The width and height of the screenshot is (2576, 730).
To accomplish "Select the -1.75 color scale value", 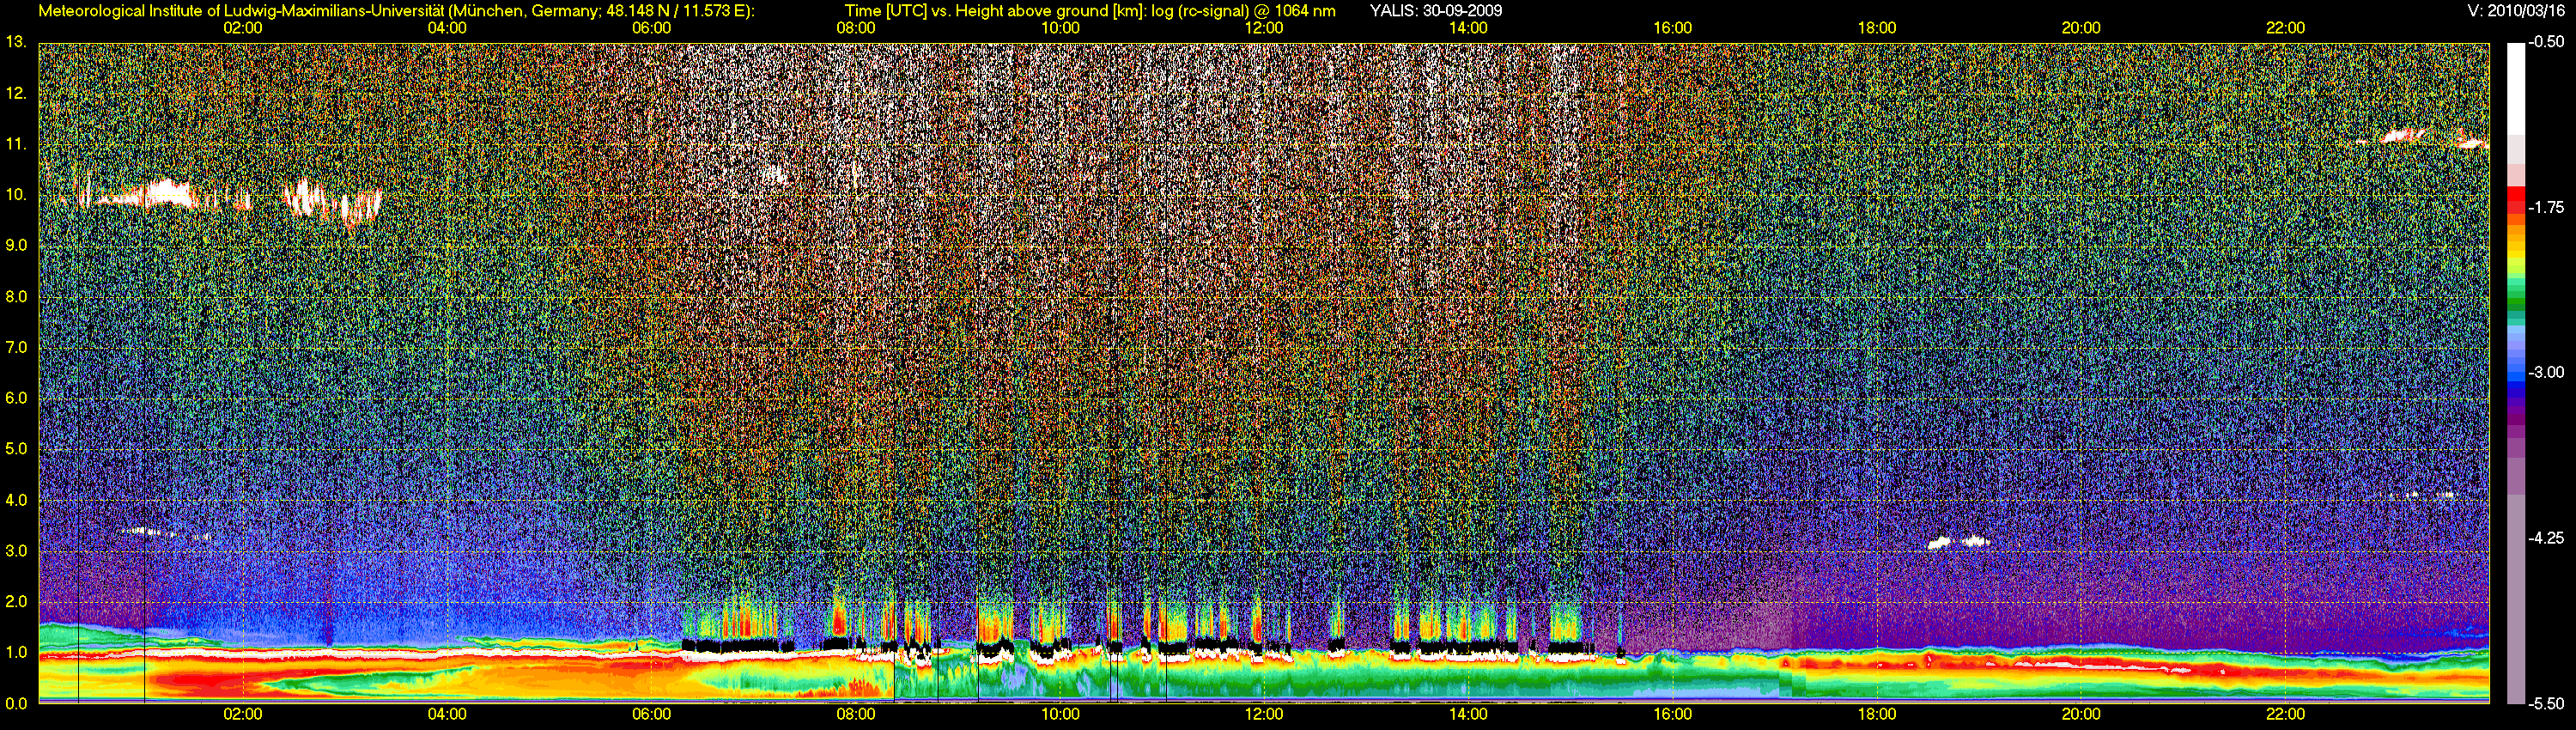I will tap(2546, 207).
